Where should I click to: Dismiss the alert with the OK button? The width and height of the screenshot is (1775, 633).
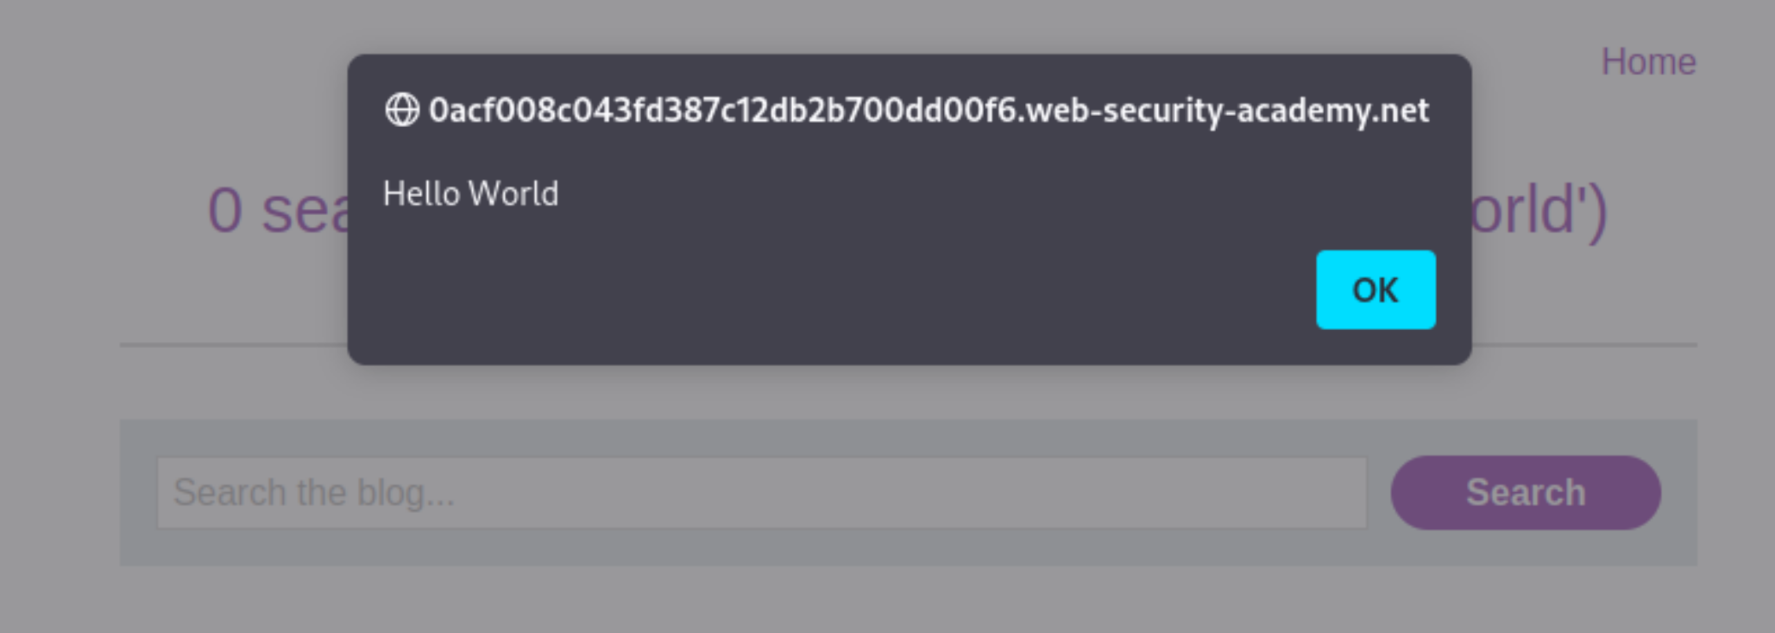(1375, 290)
